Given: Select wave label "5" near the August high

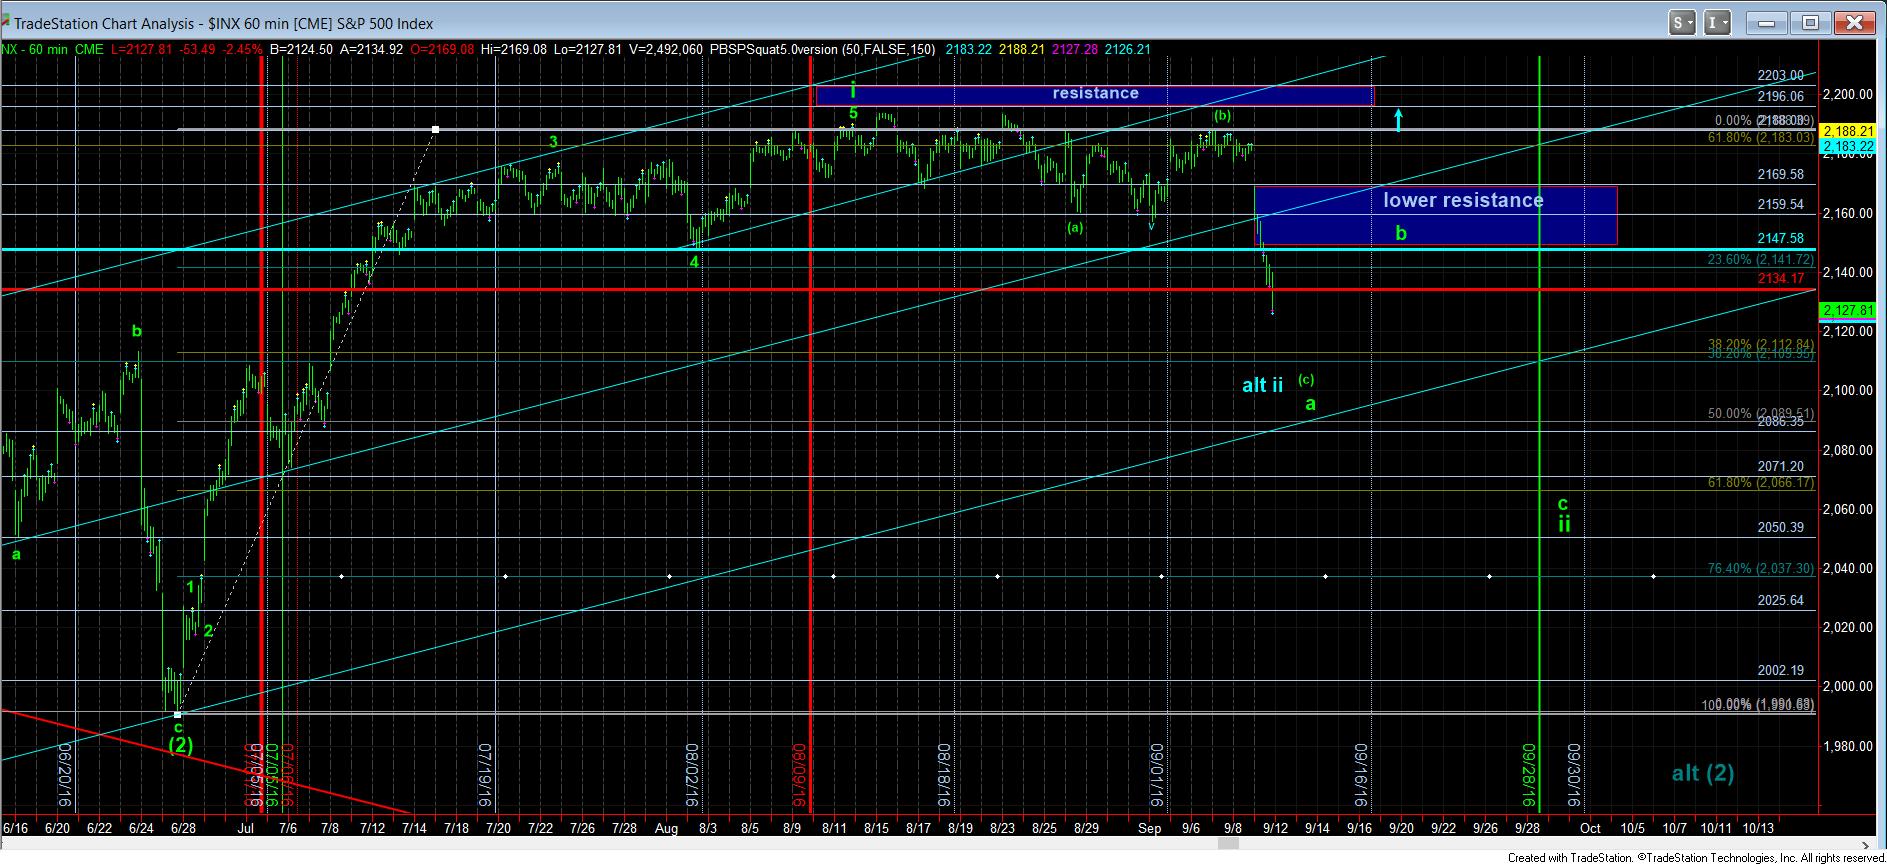Looking at the screenshot, I should (x=853, y=114).
